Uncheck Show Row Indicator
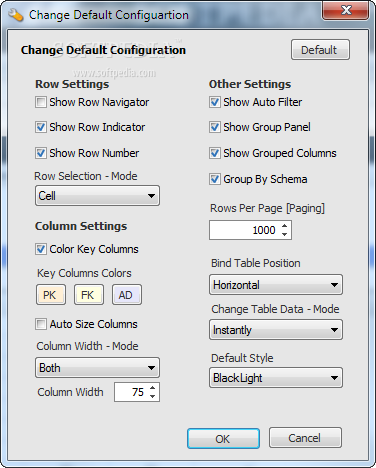 point(41,127)
